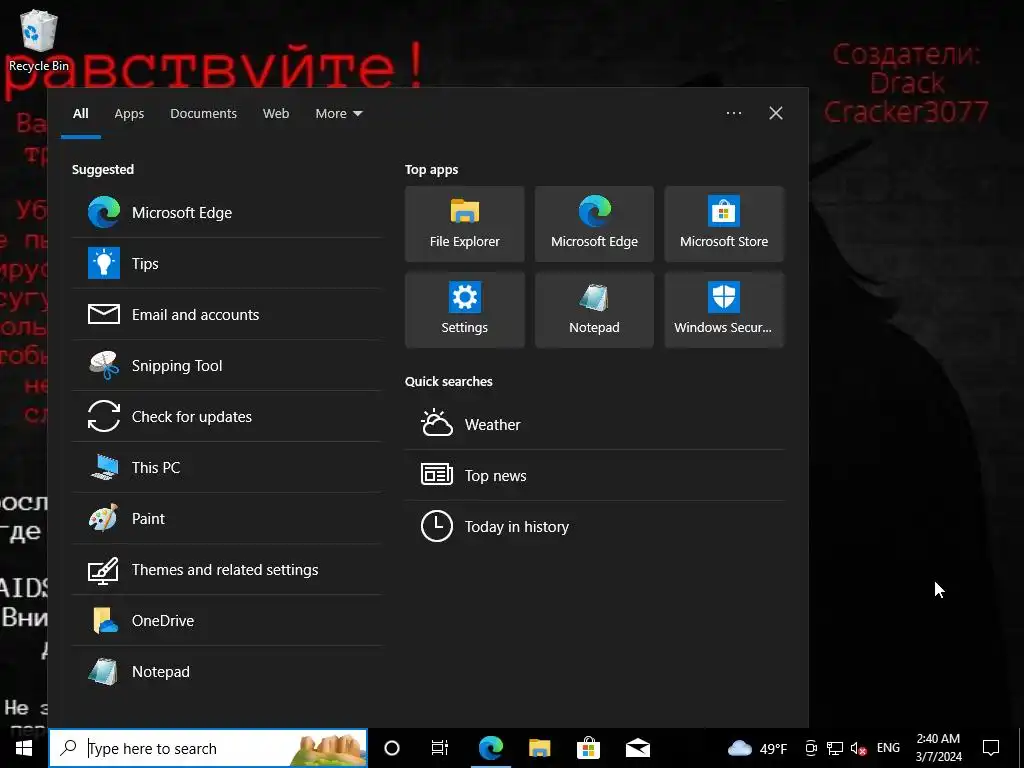Screen dimensions: 1024x768
Task: Click the Type here to search box
Action: click(x=208, y=748)
